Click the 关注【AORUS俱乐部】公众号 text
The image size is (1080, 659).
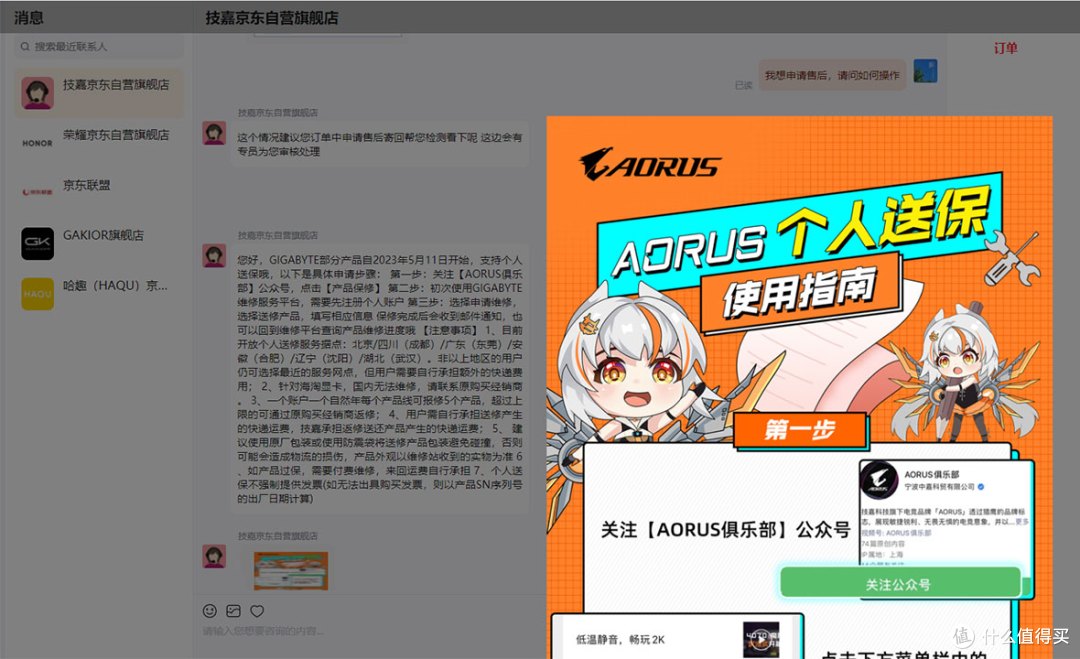click(x=725, y=530)
